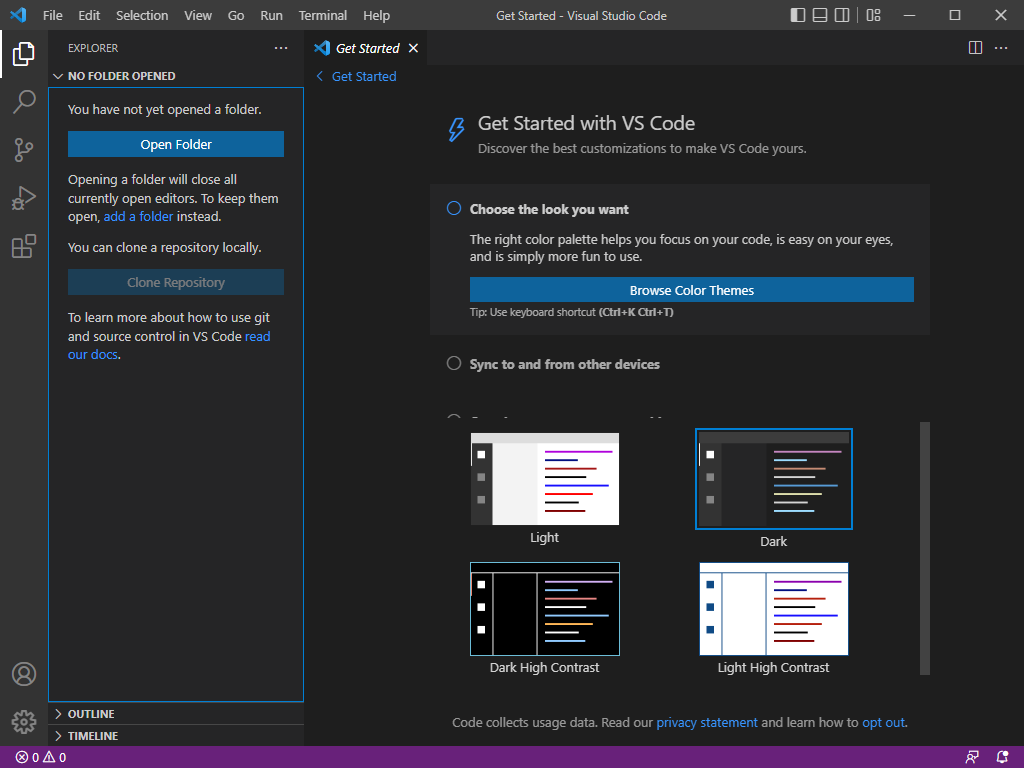
Task: Open notifications bell in status bar
Action: click(x=1002, y=758)
